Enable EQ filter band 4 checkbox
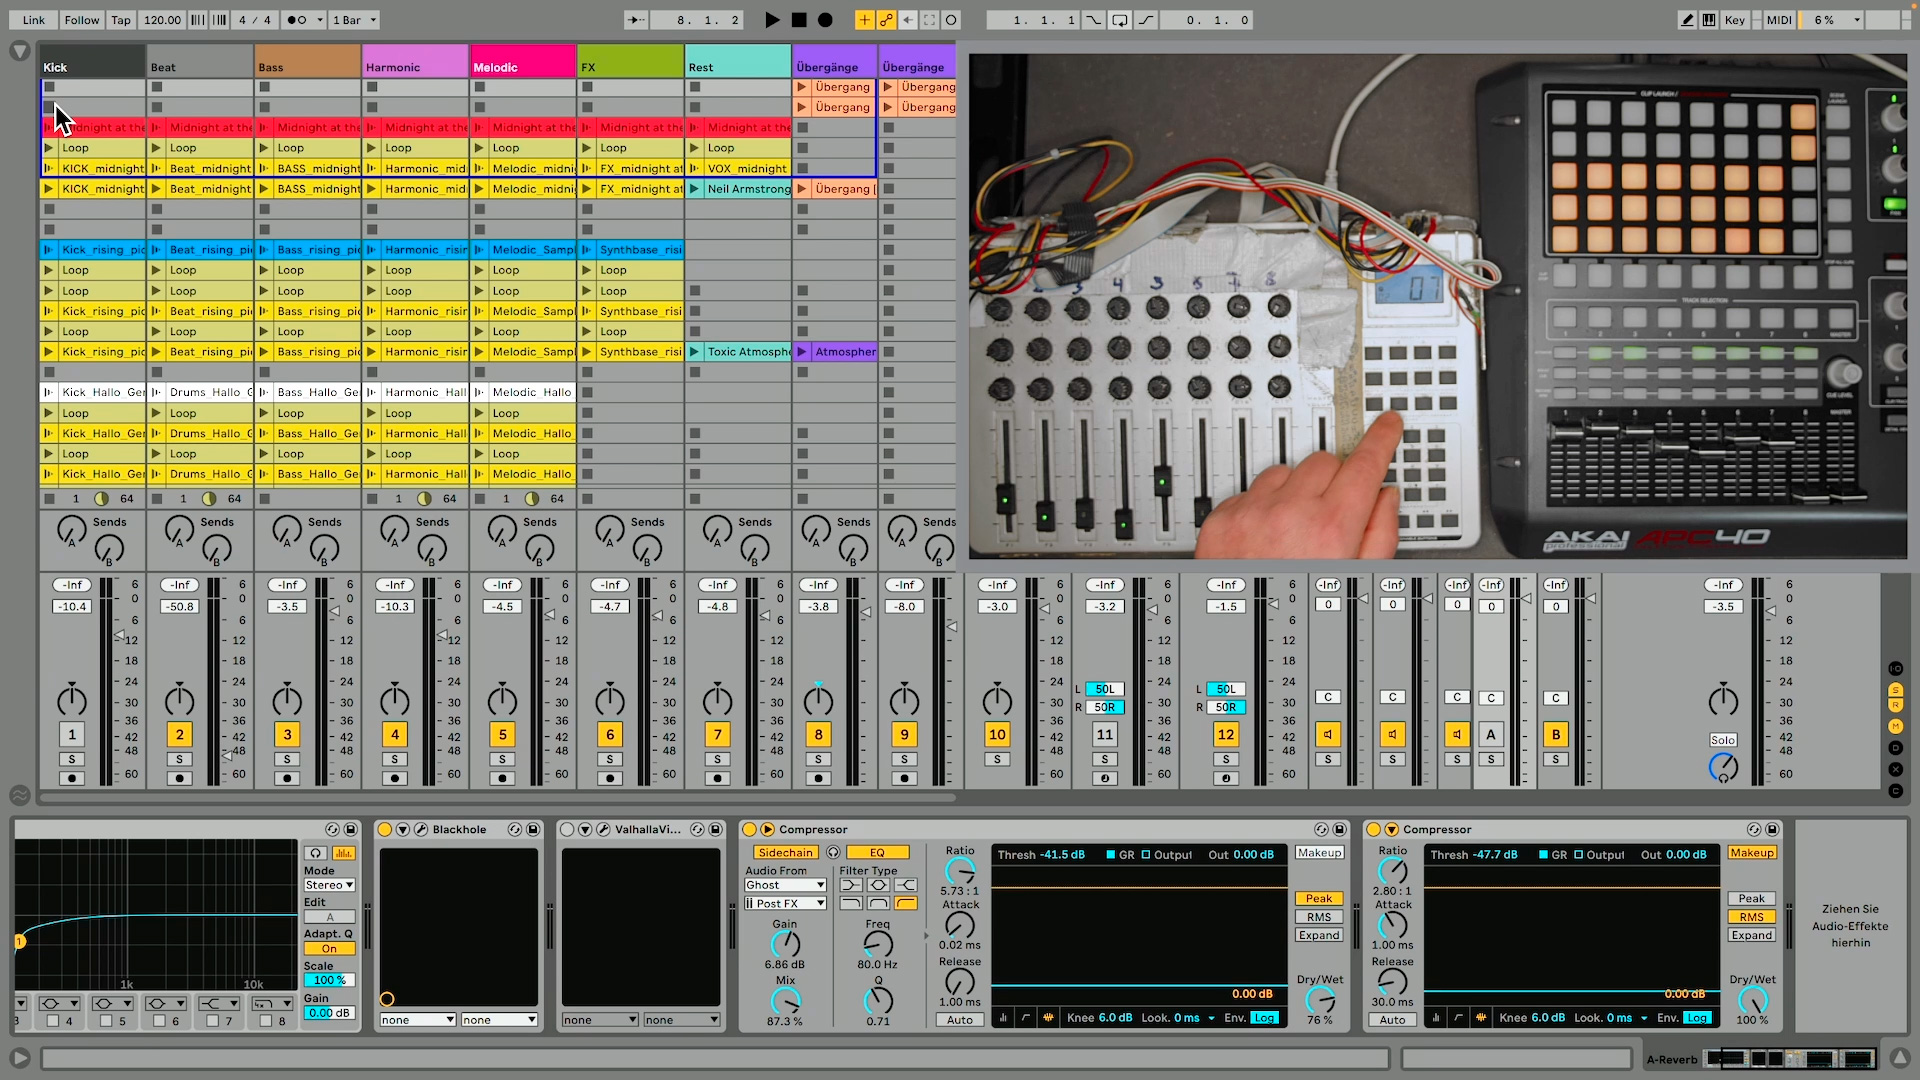Viewport: 1920px width, 1080px height. pos(52,1021)
